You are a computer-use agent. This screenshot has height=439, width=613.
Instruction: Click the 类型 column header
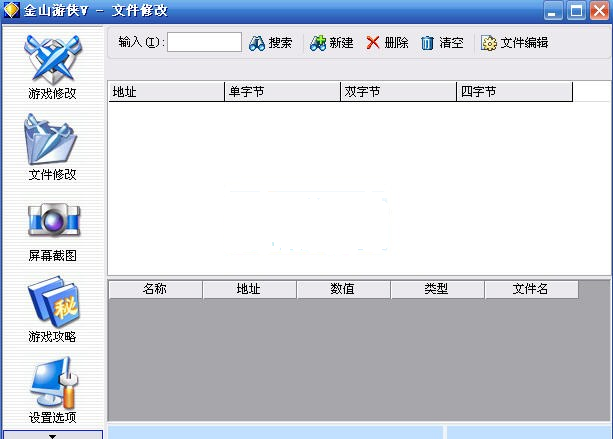tap(437, 289)
